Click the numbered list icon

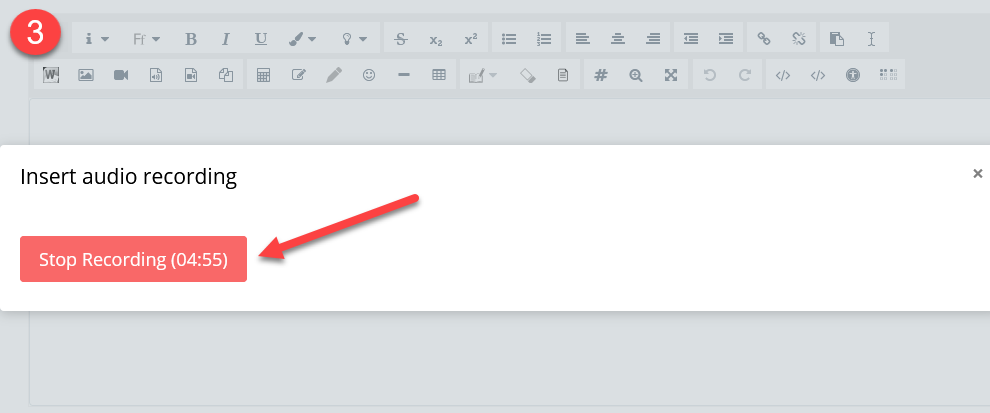pos(544,39)
